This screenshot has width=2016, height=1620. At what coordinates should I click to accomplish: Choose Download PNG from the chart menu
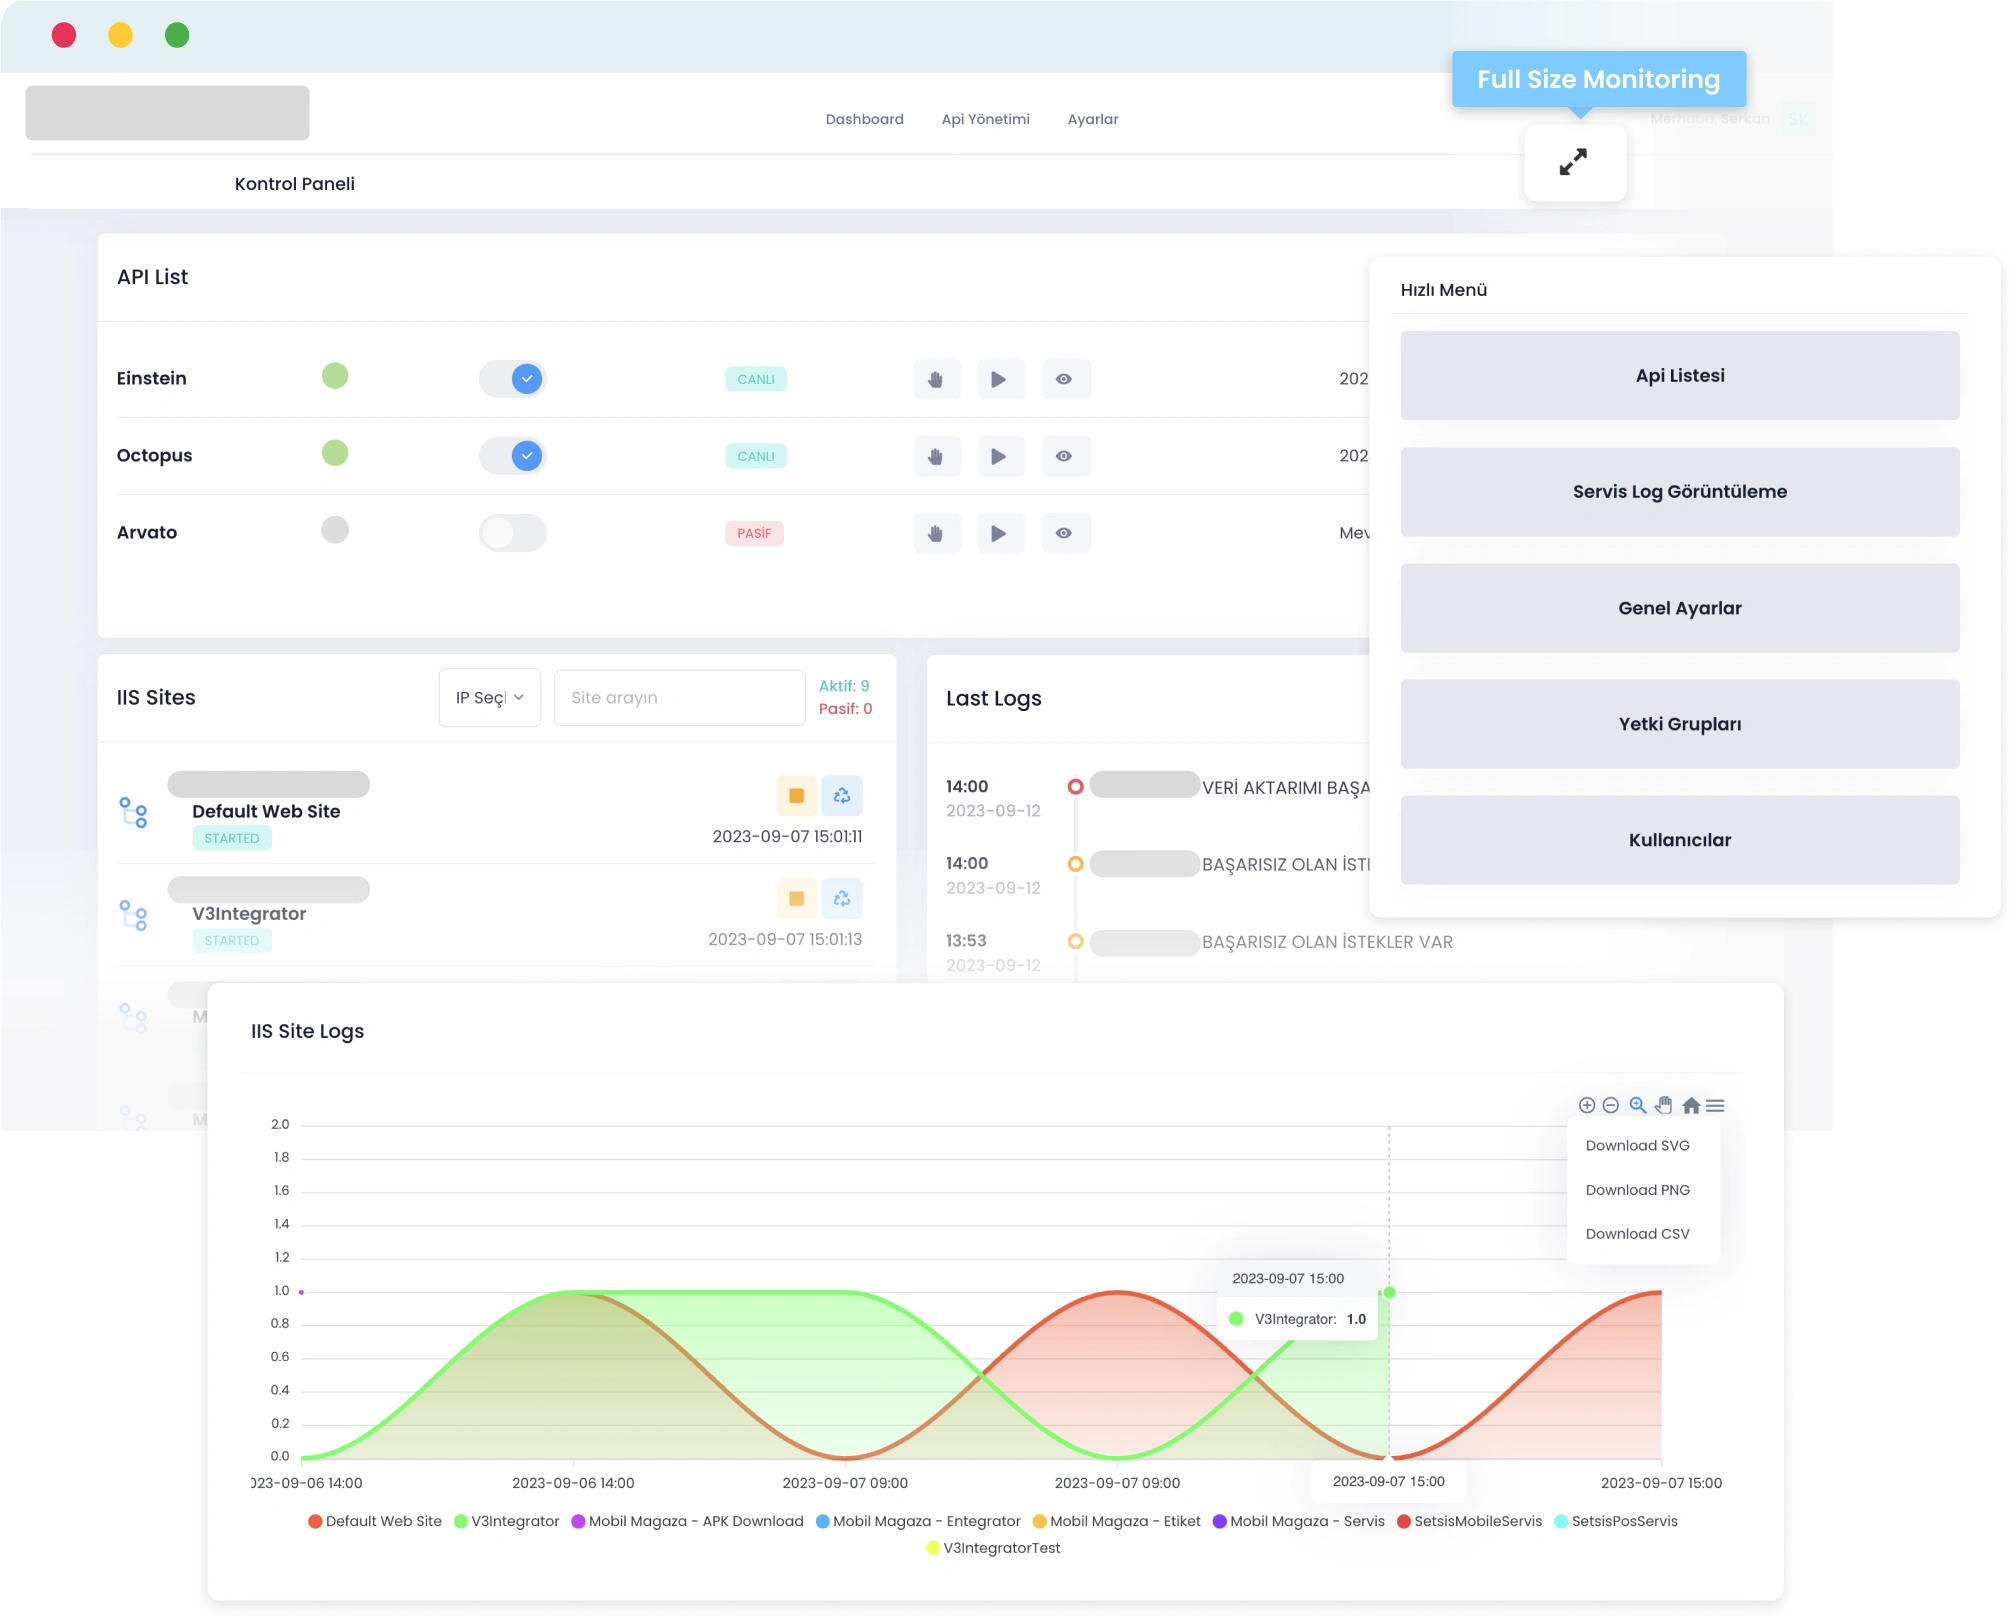[1638, 1190]
